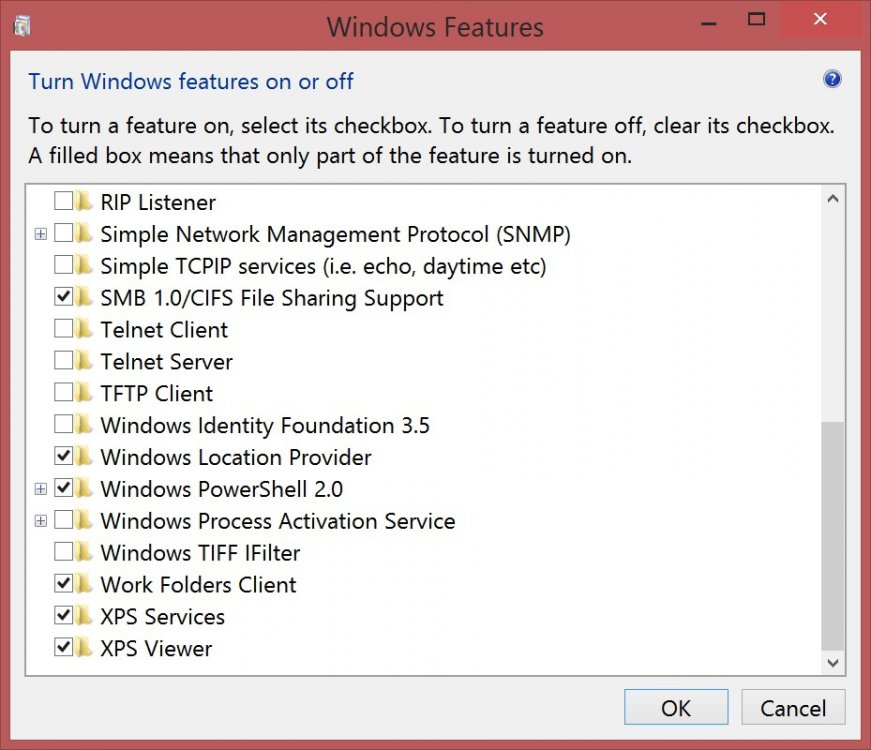Check Windows Identity Foundation 3.5 checkbox
This screenshot has width=871, height=750.
(x=63, y=424)
